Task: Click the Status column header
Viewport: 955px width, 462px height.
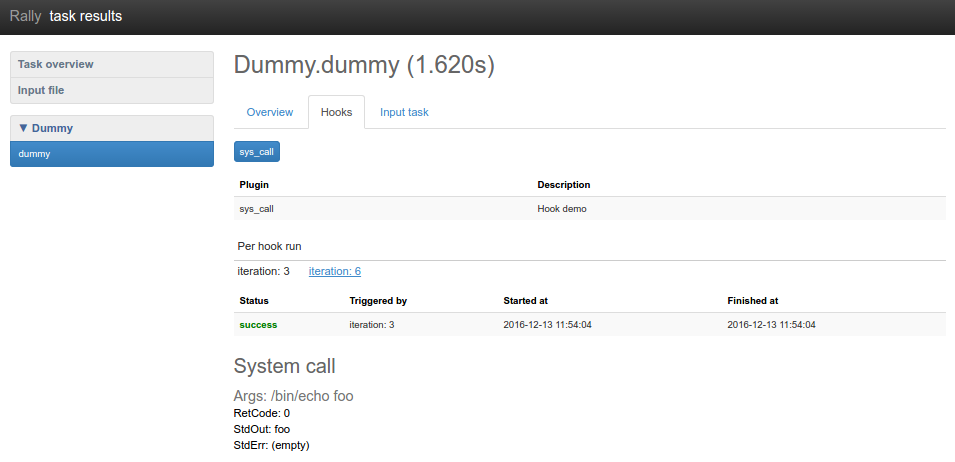Action: pos(254,300)
